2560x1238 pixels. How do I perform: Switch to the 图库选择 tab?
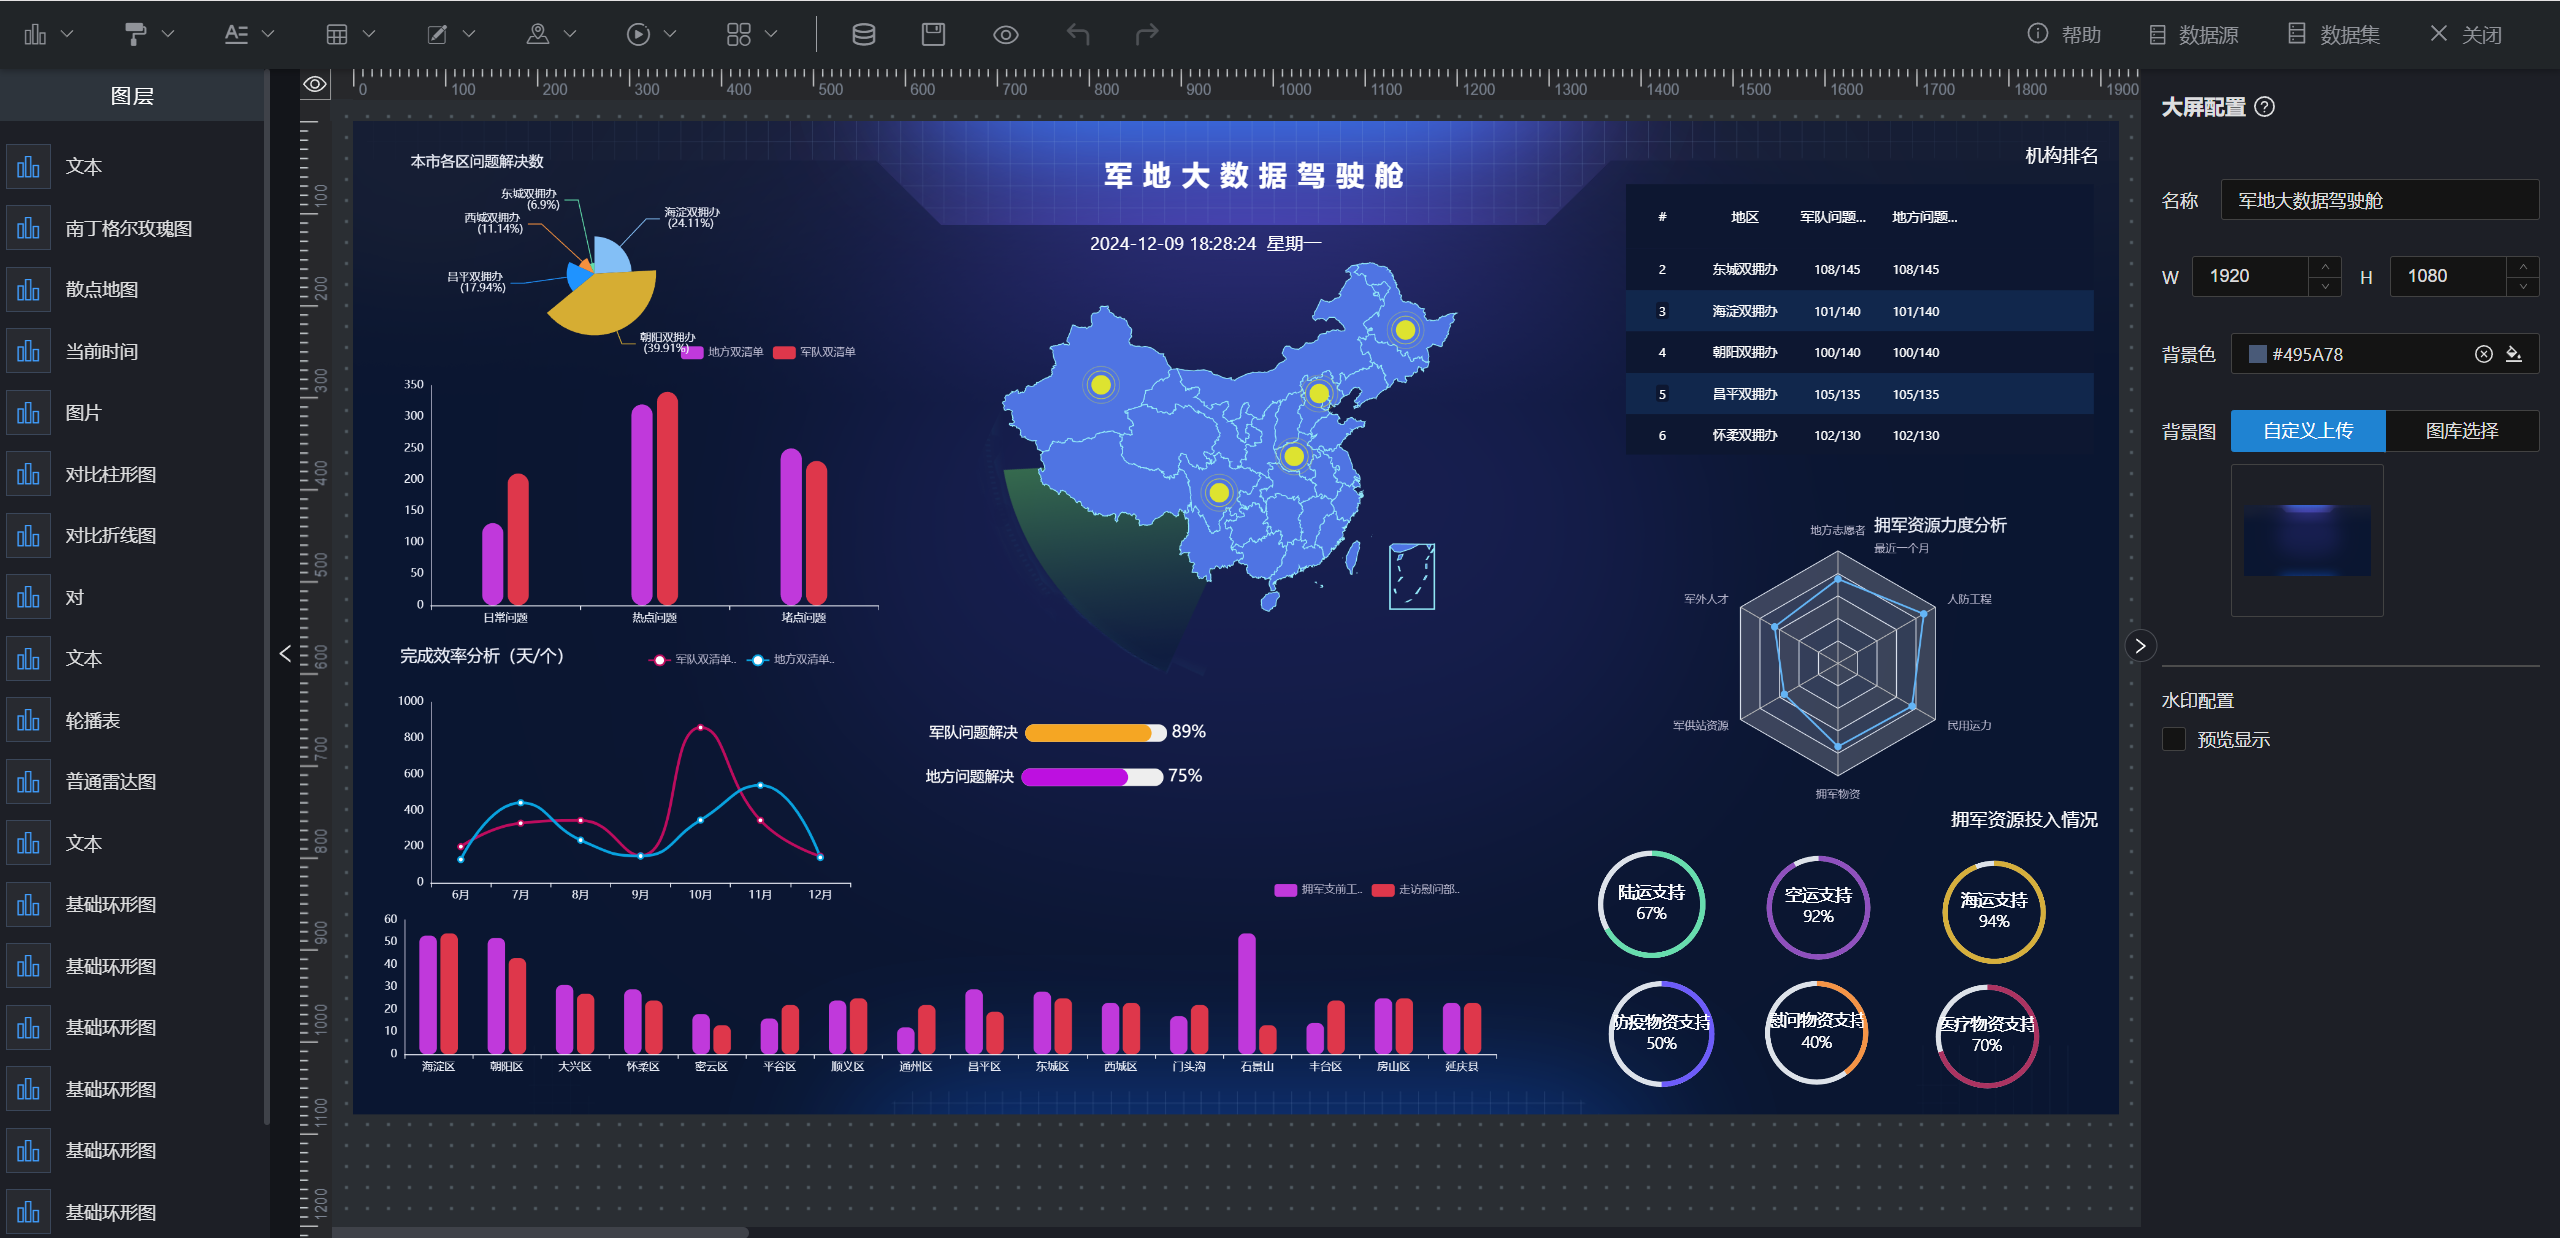tap(2461, 431)
